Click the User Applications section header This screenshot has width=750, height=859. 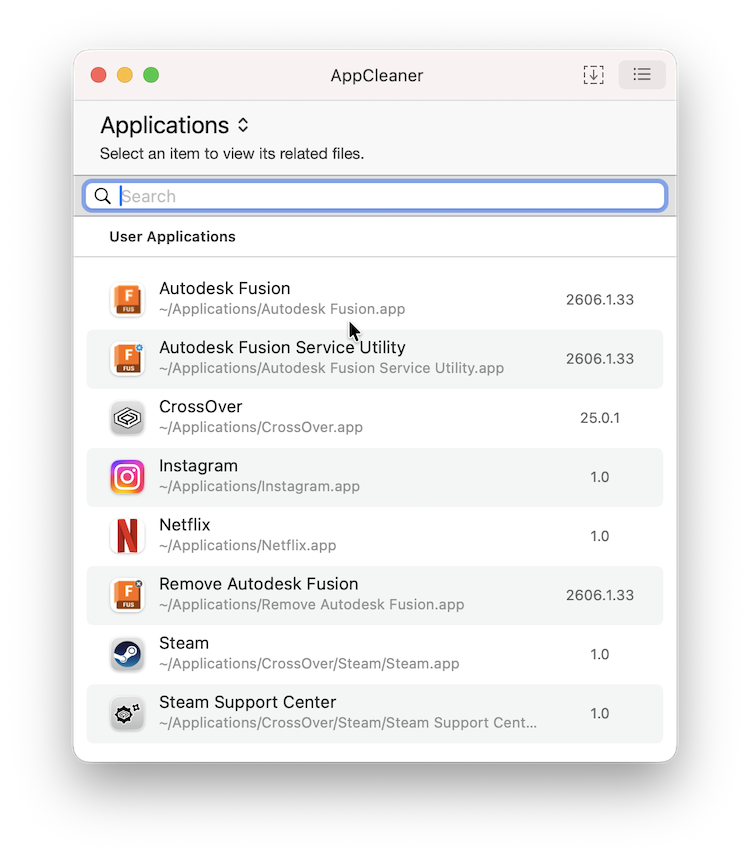coord(173,237)
